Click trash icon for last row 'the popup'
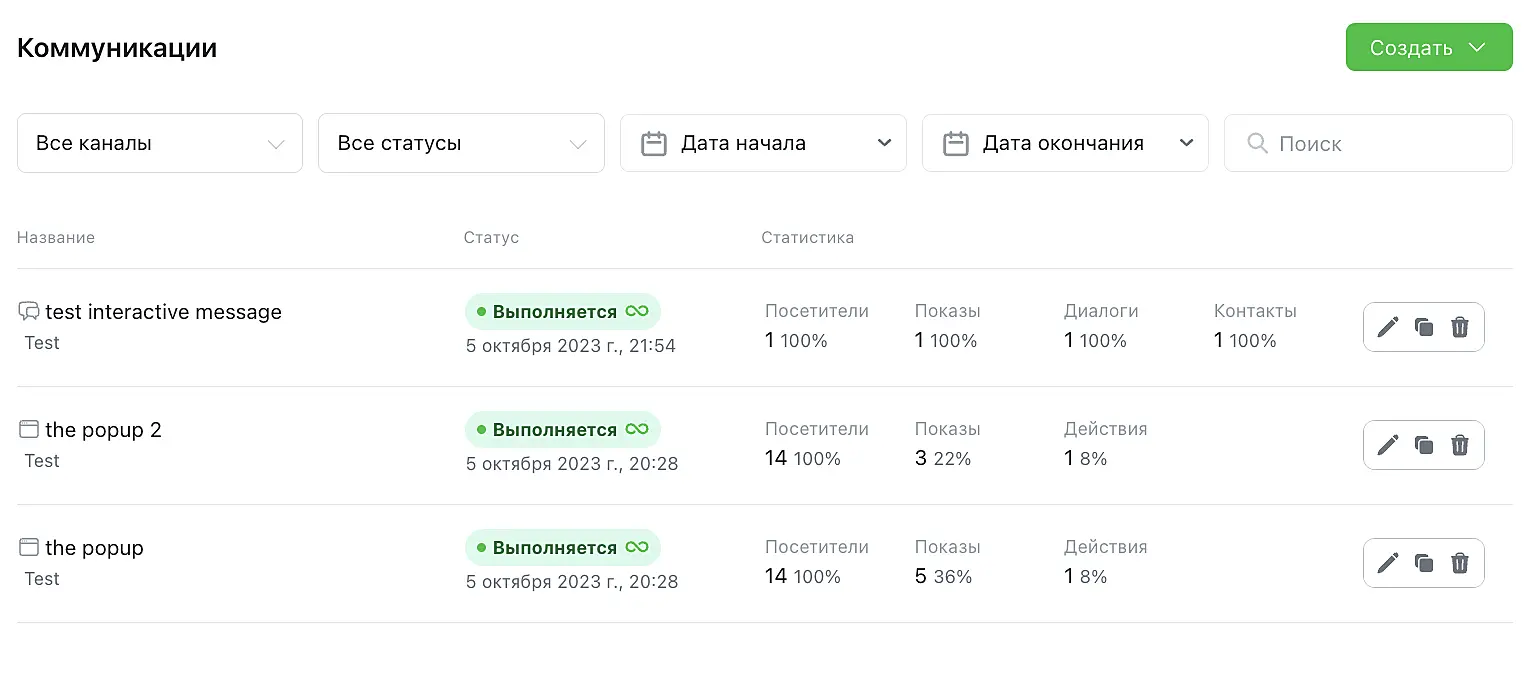The height and width of the screenshot is (682, 1532). click(x=1460, y=563)
